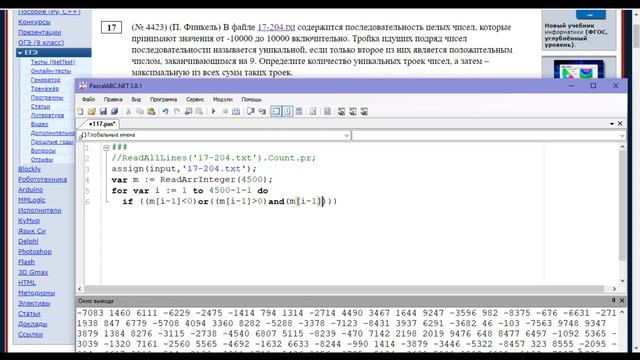
Task: Open the Arduino sidebar link
Action: [31, 189]
